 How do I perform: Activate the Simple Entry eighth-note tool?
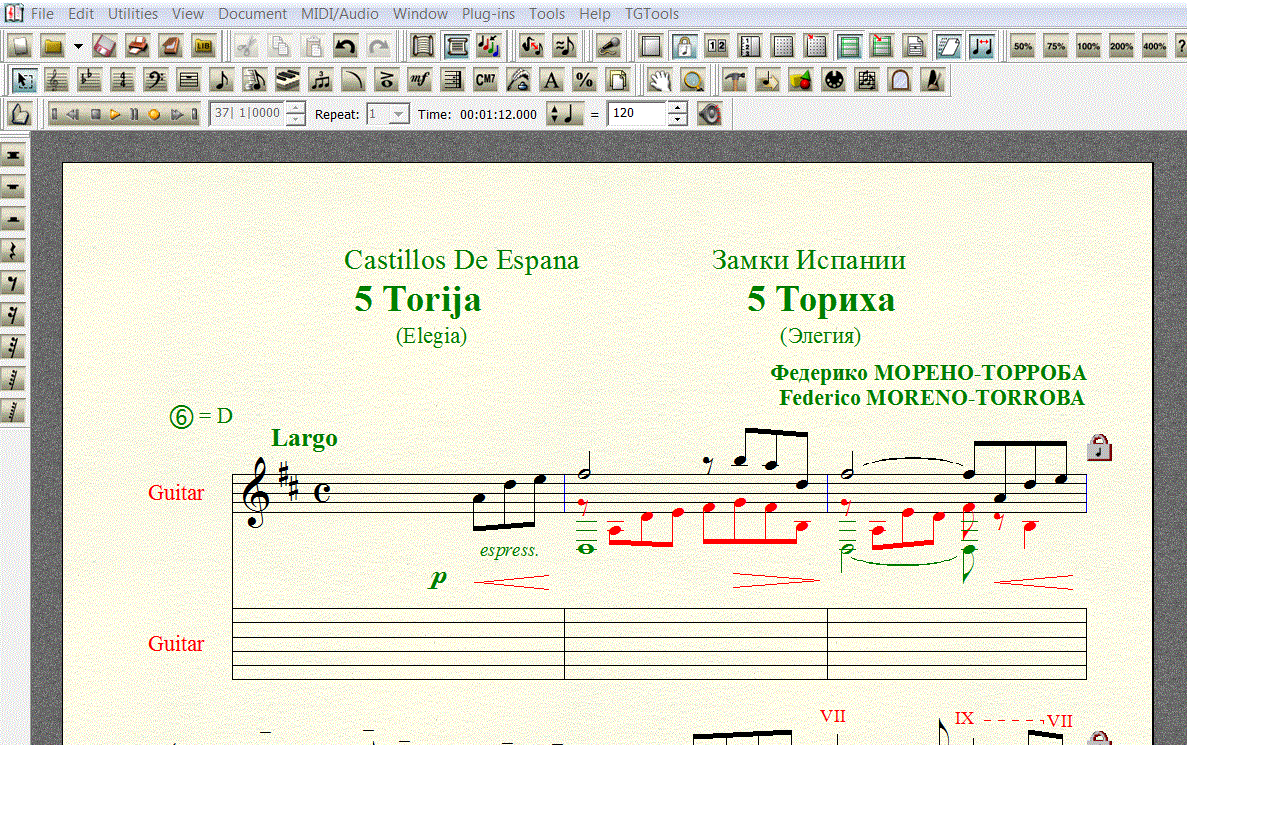click(x=222, y=81)
